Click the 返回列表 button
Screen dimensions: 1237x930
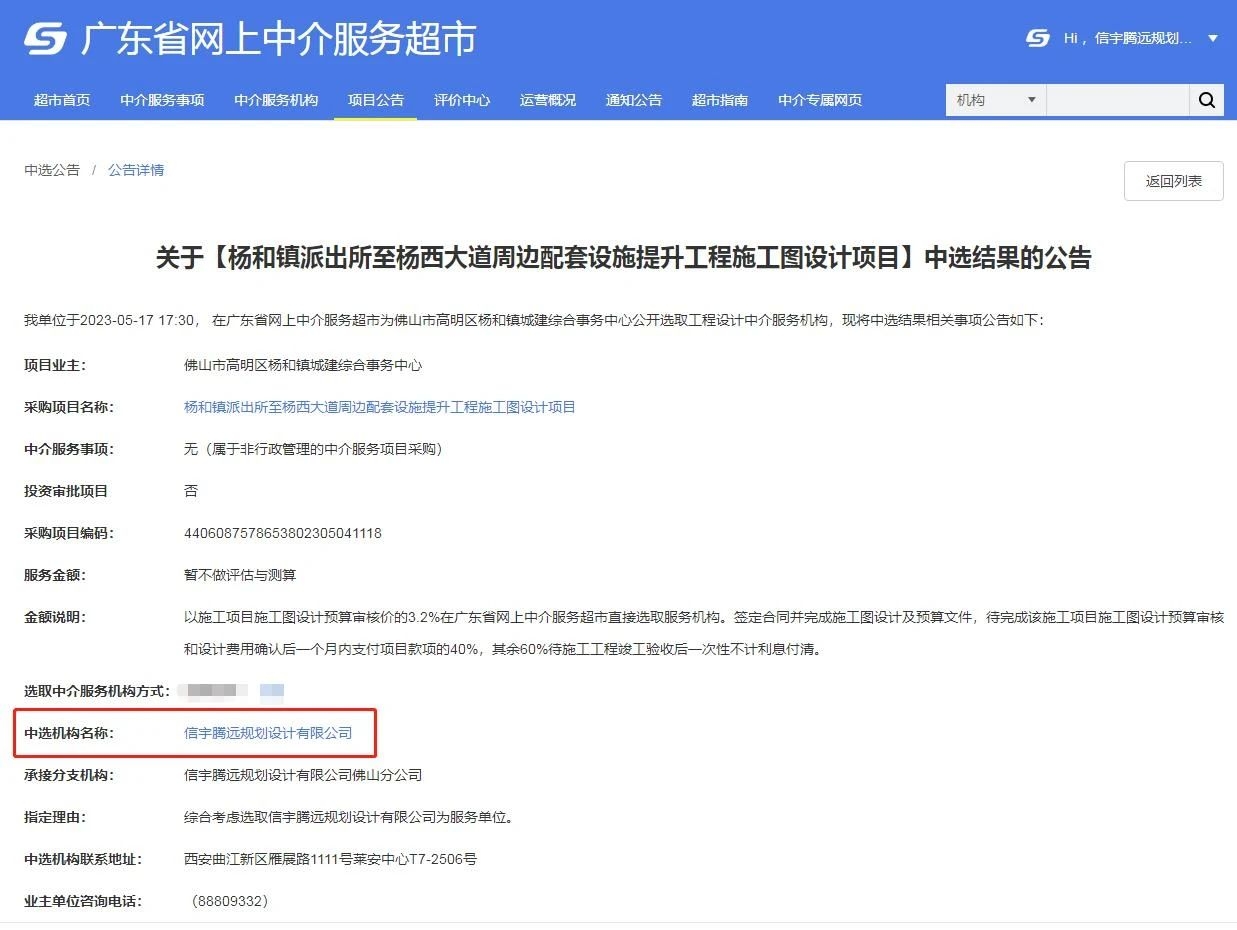1173,181
